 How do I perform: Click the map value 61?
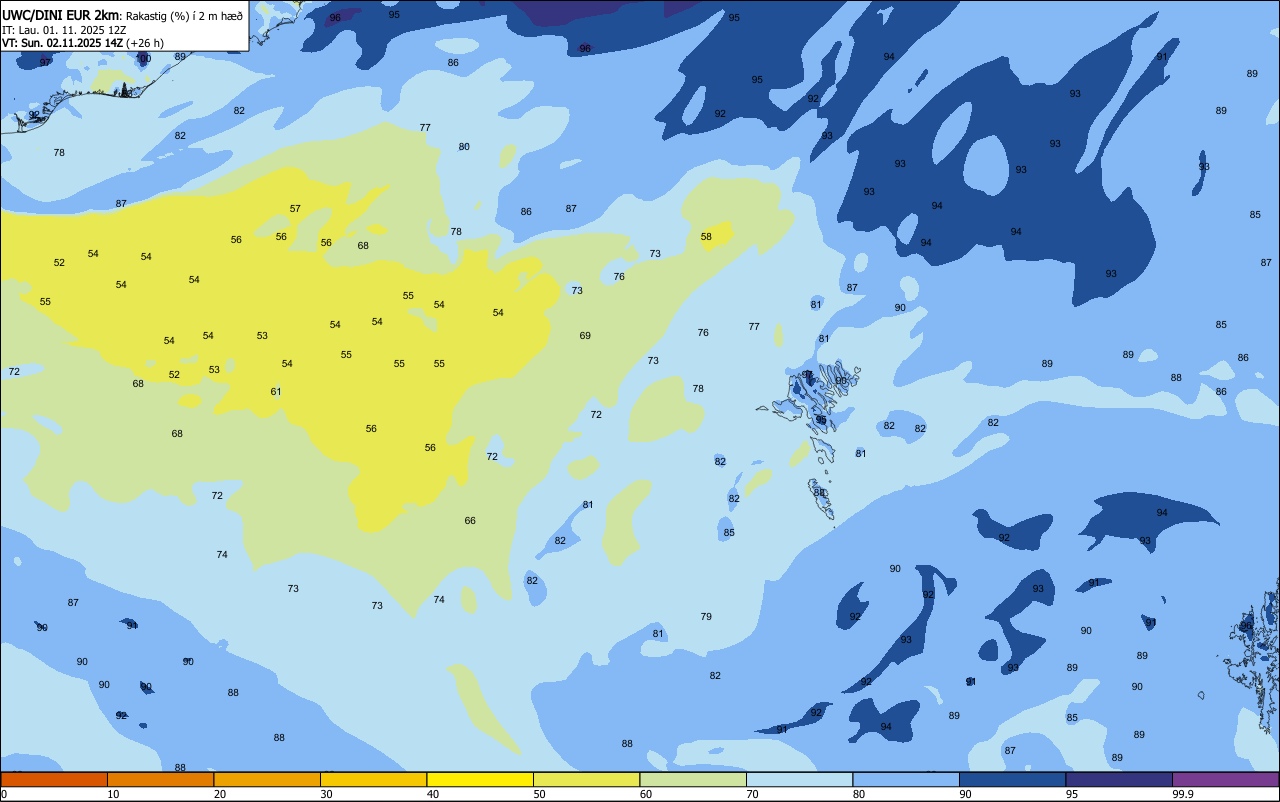[276, 392]
